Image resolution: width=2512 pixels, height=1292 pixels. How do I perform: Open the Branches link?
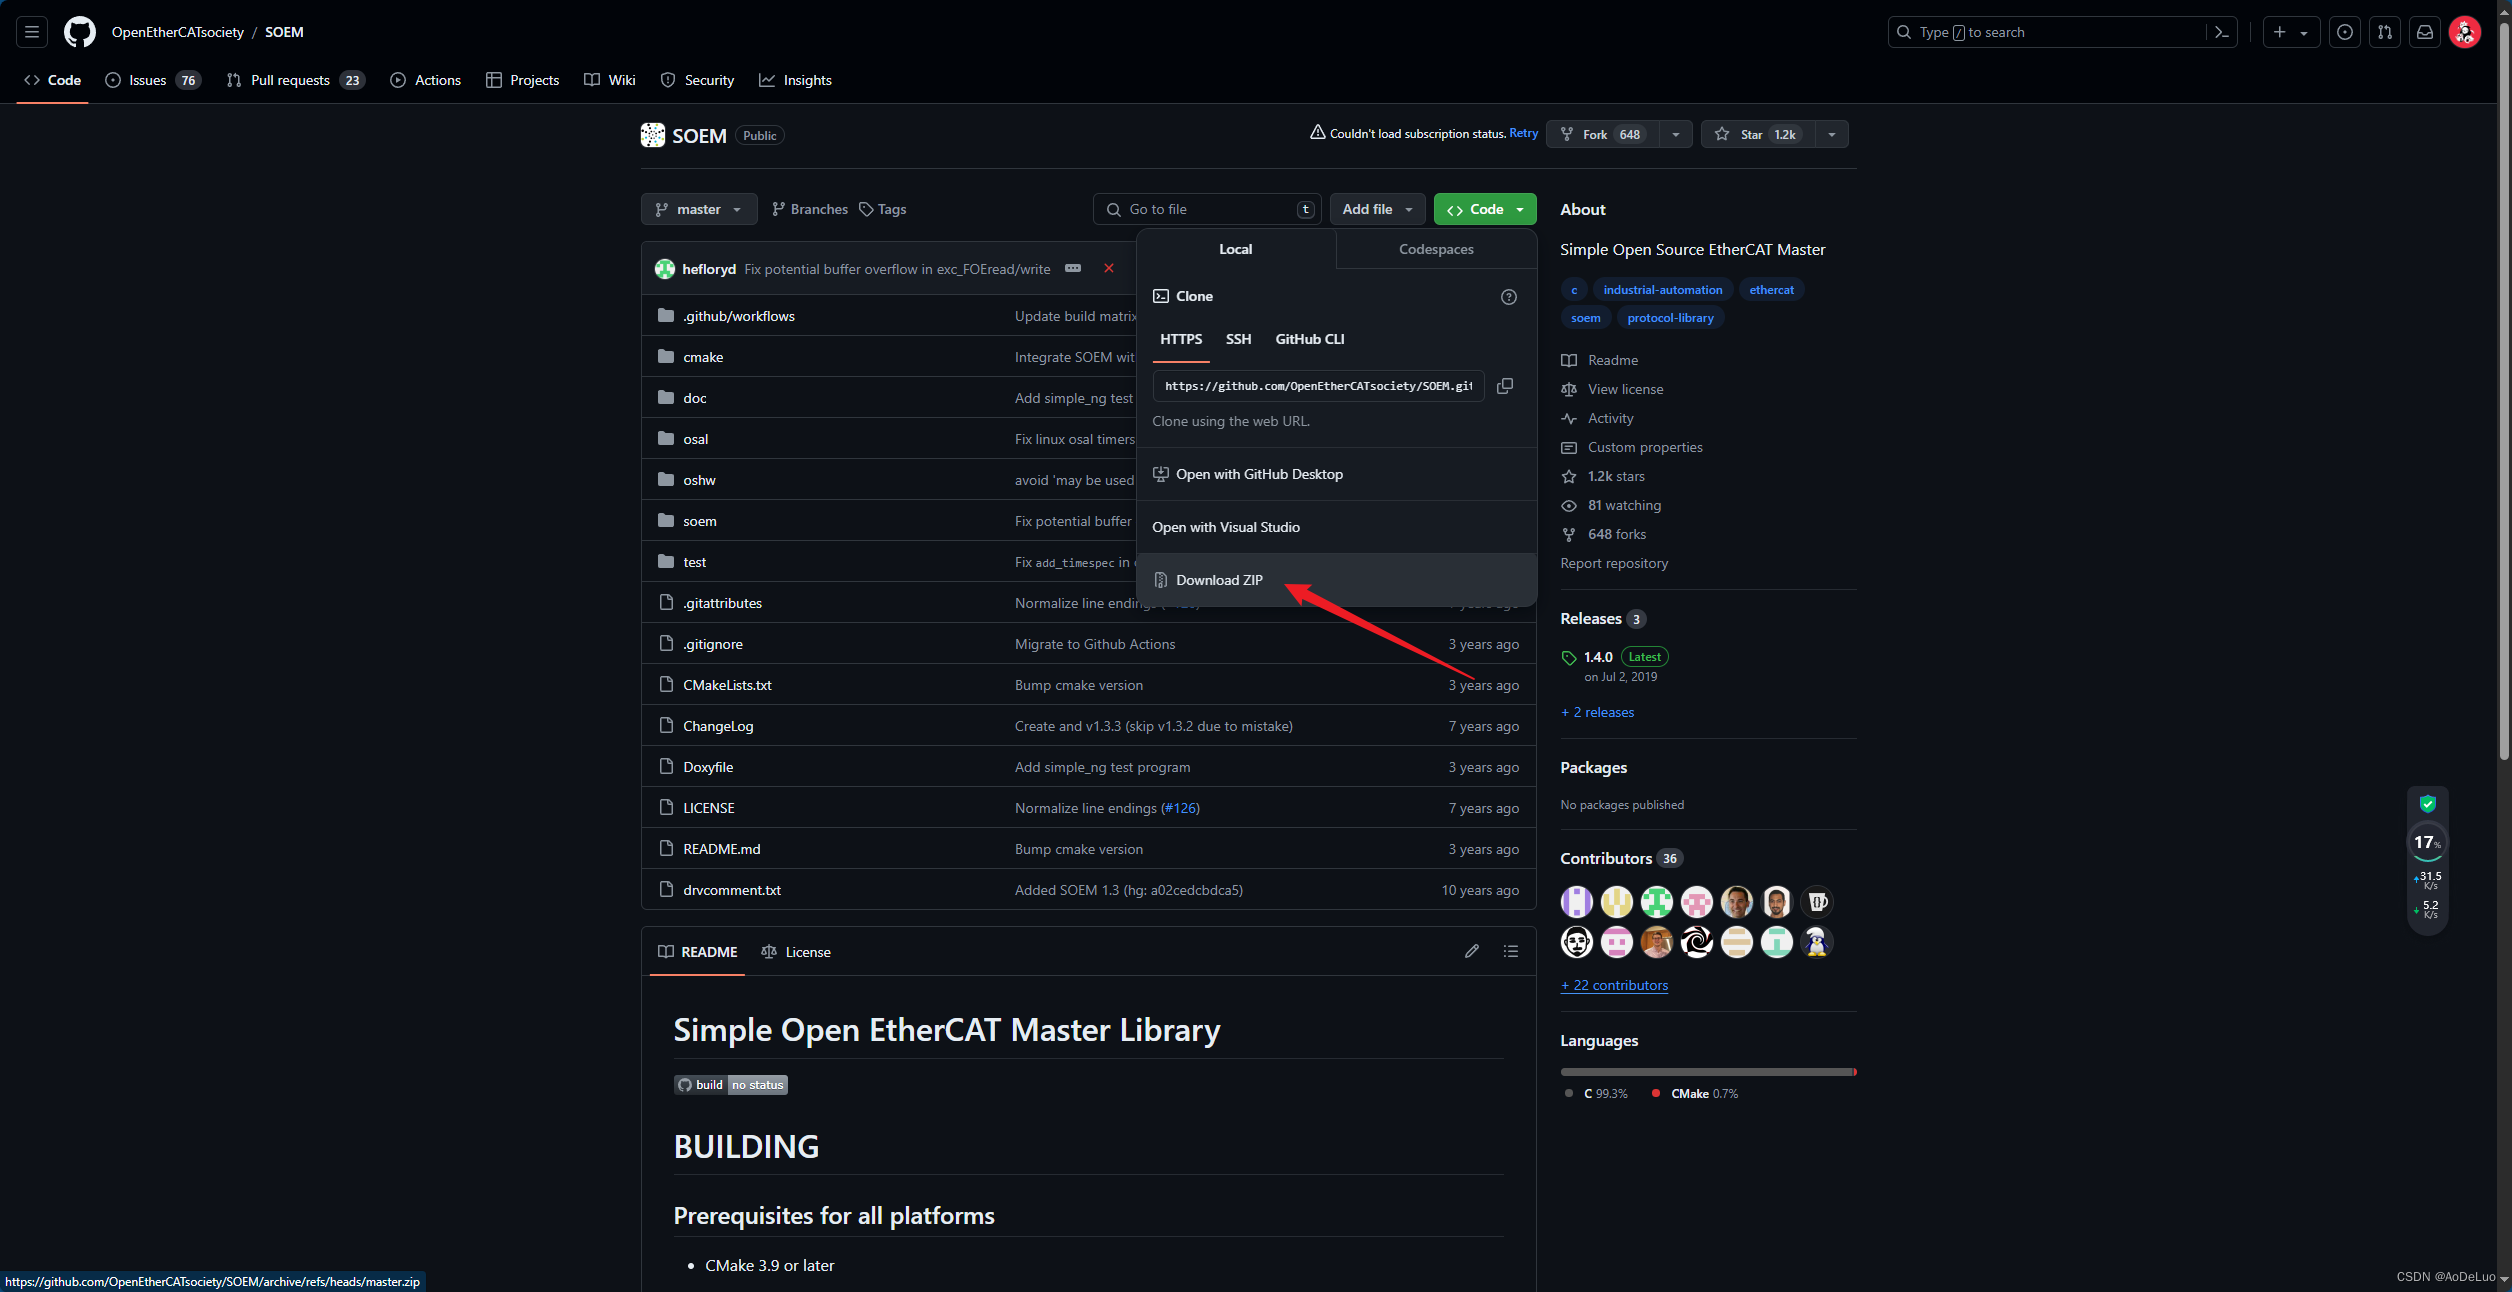pos(810,209)
